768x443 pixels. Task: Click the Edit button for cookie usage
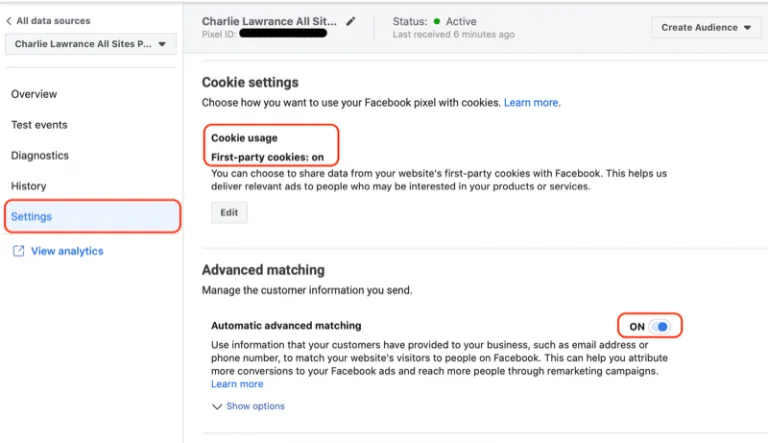(x=229, y=213)
